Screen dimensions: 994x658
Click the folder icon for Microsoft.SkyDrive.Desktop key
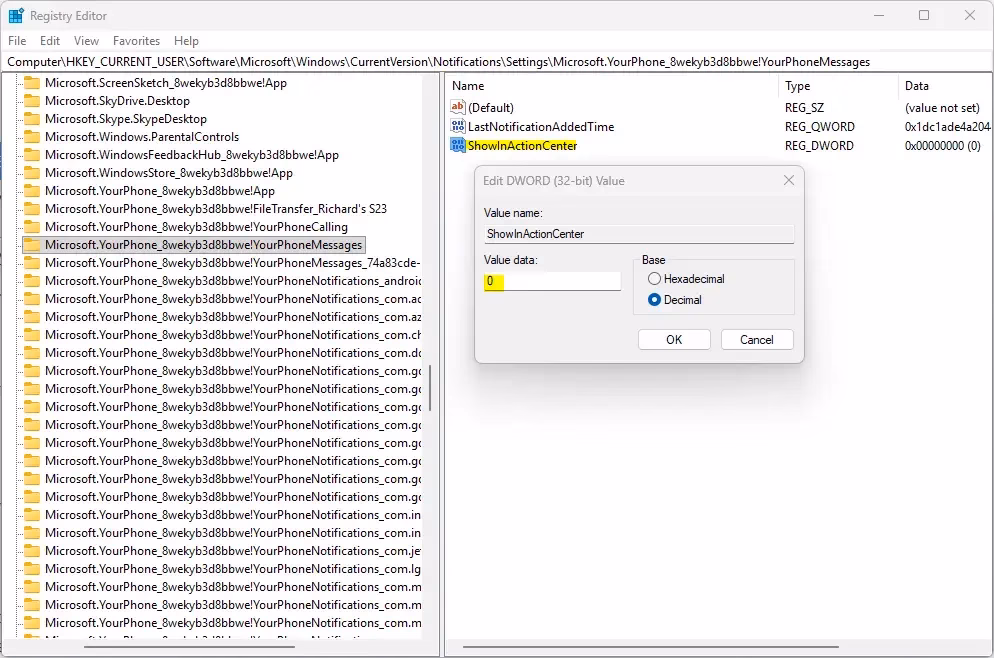[33, 99]
